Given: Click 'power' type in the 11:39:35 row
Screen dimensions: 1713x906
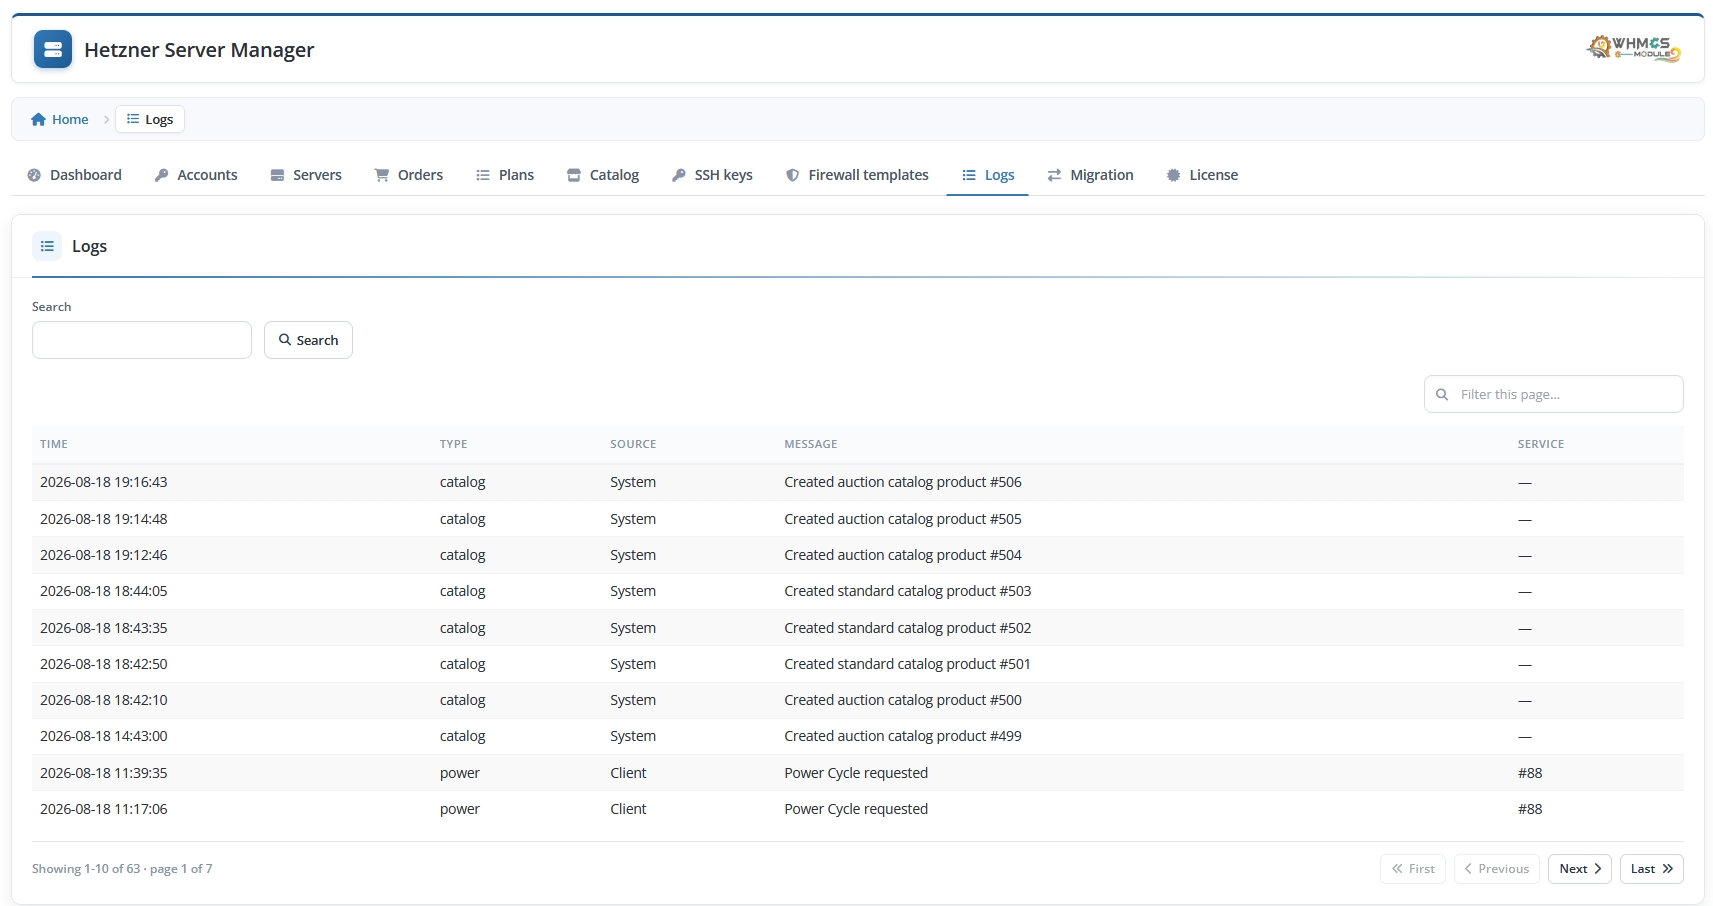Looking at the screenshot, I should pos(460,773).
